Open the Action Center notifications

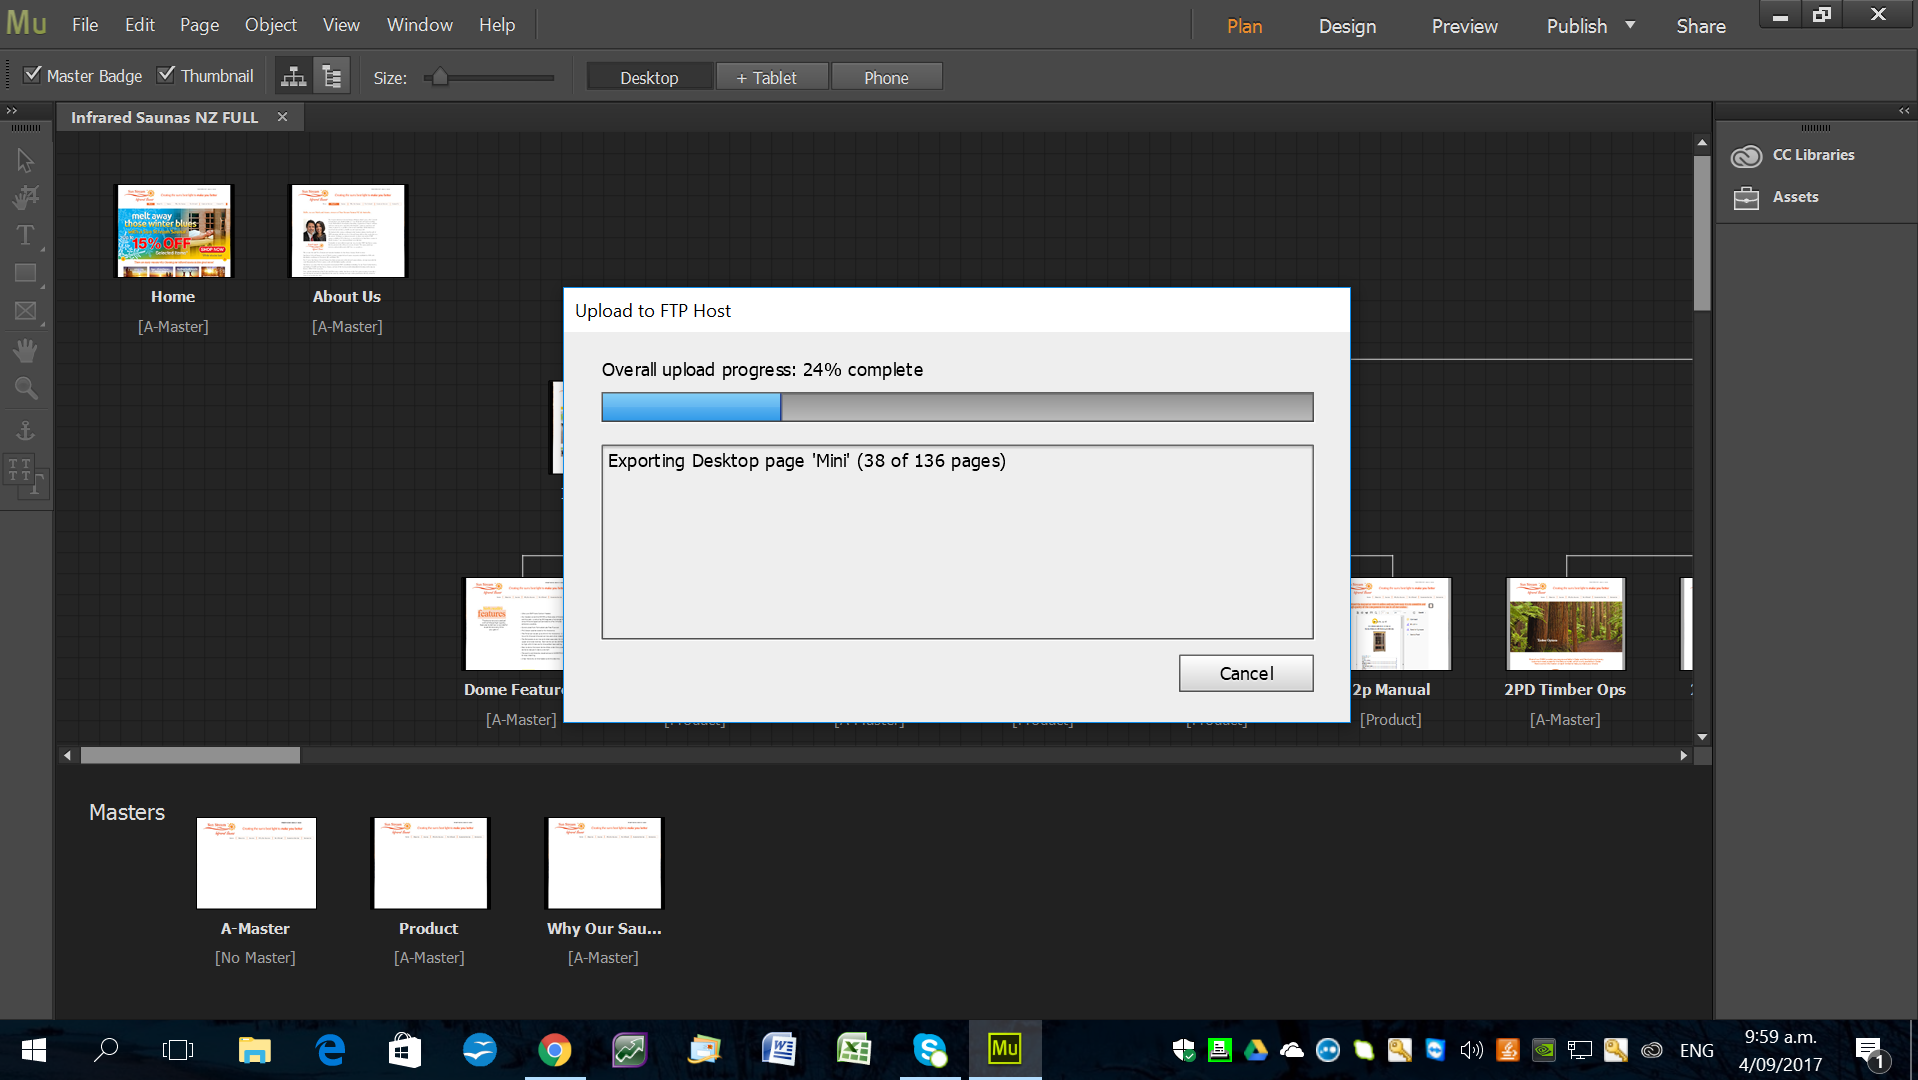coord(1870,1052)
